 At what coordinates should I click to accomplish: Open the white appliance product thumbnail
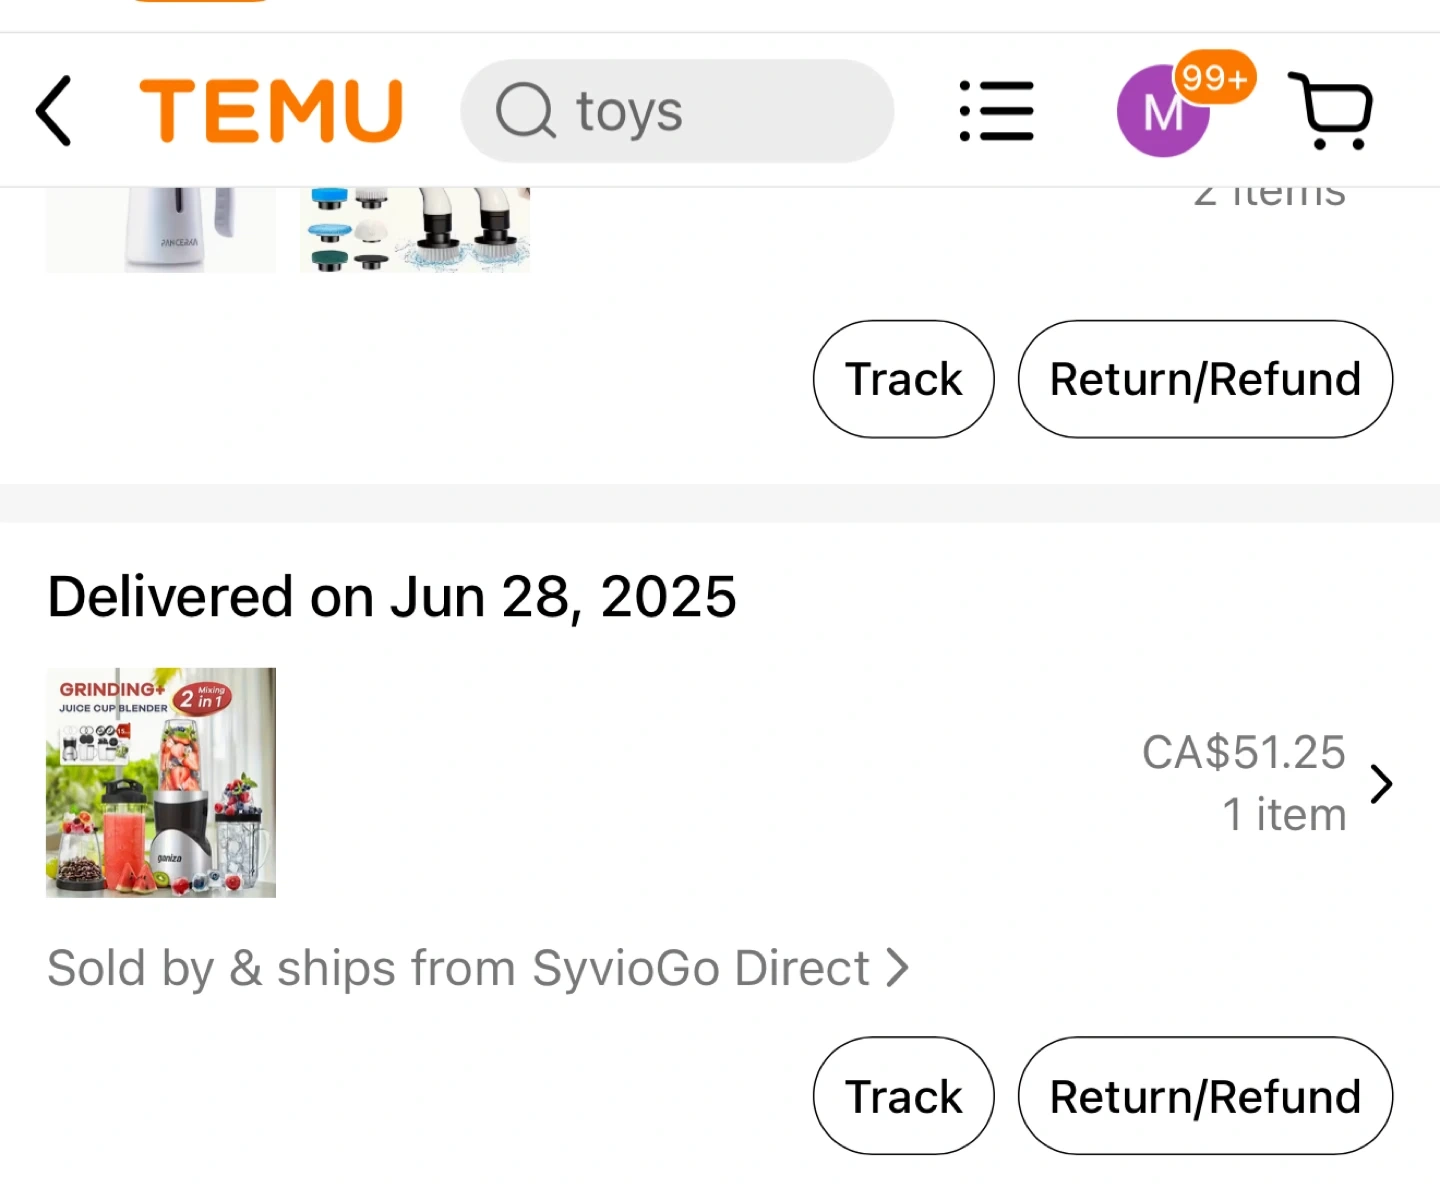tap(161, 230)
